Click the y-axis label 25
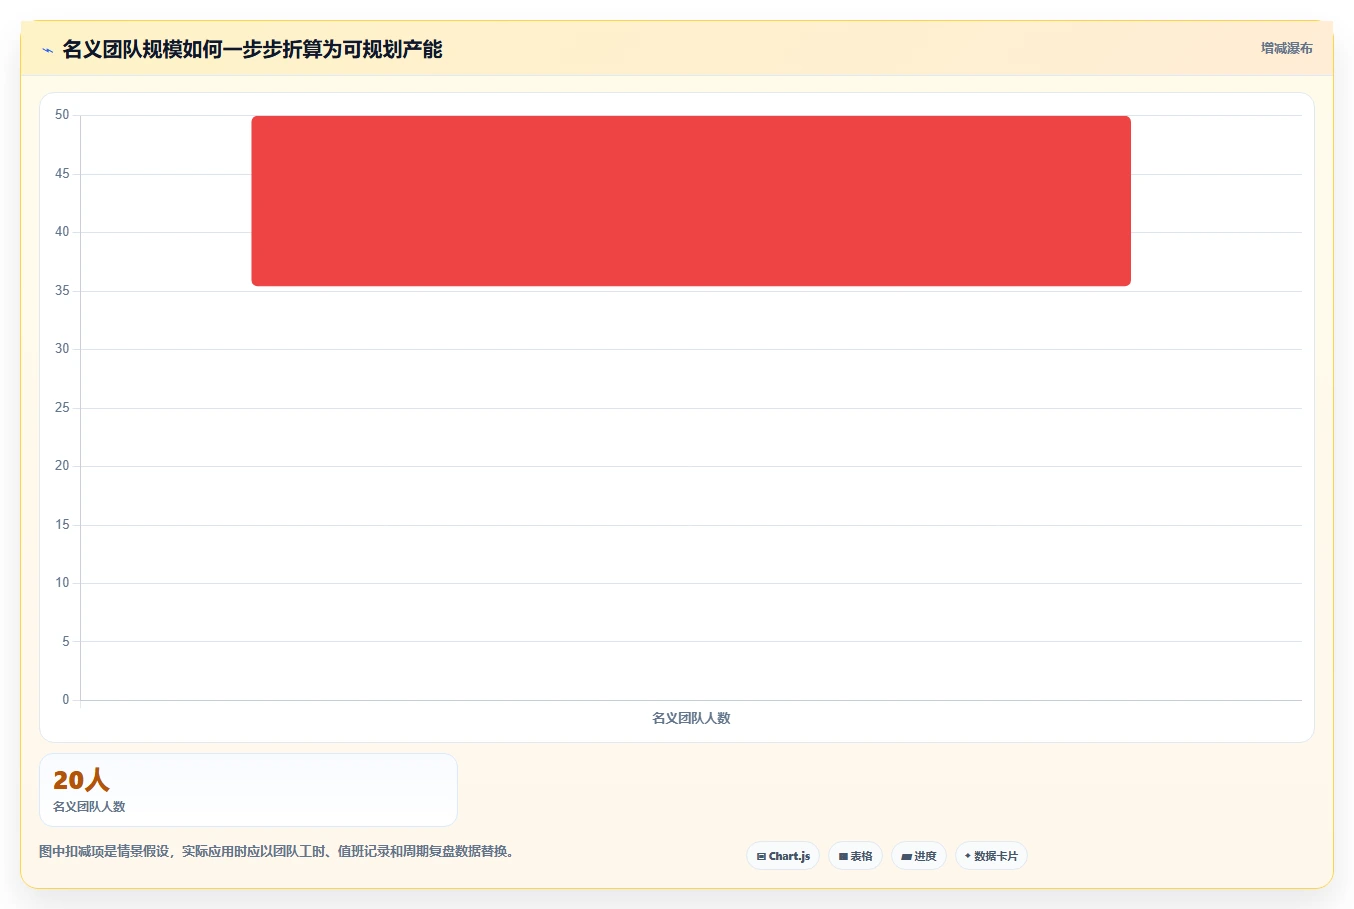 click(62, 408)
